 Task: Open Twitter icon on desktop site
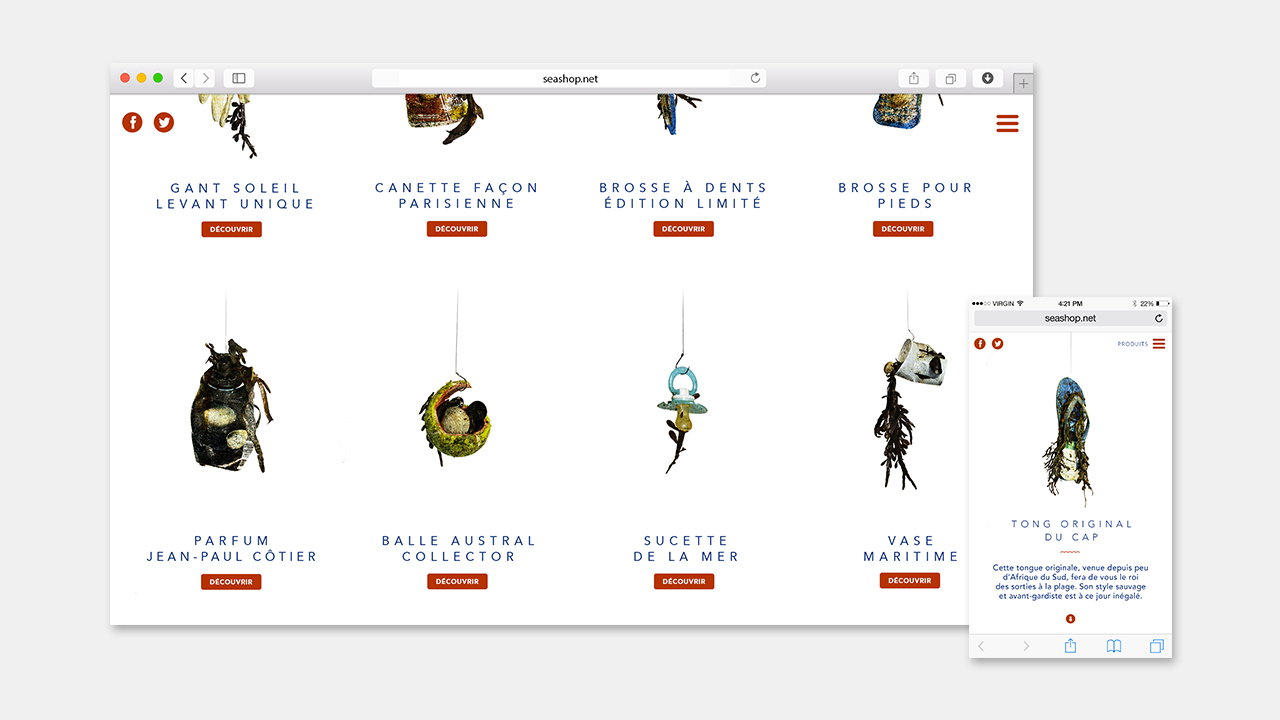pos(164,122)
